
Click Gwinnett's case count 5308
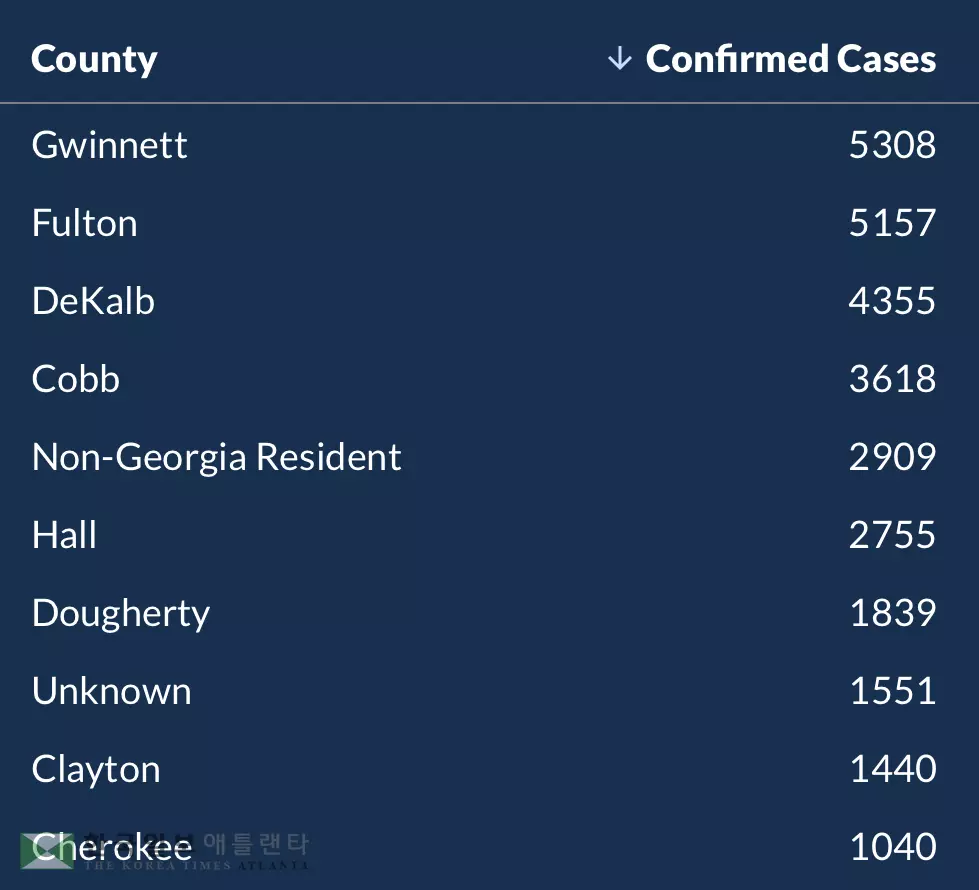tap(892, 145)
